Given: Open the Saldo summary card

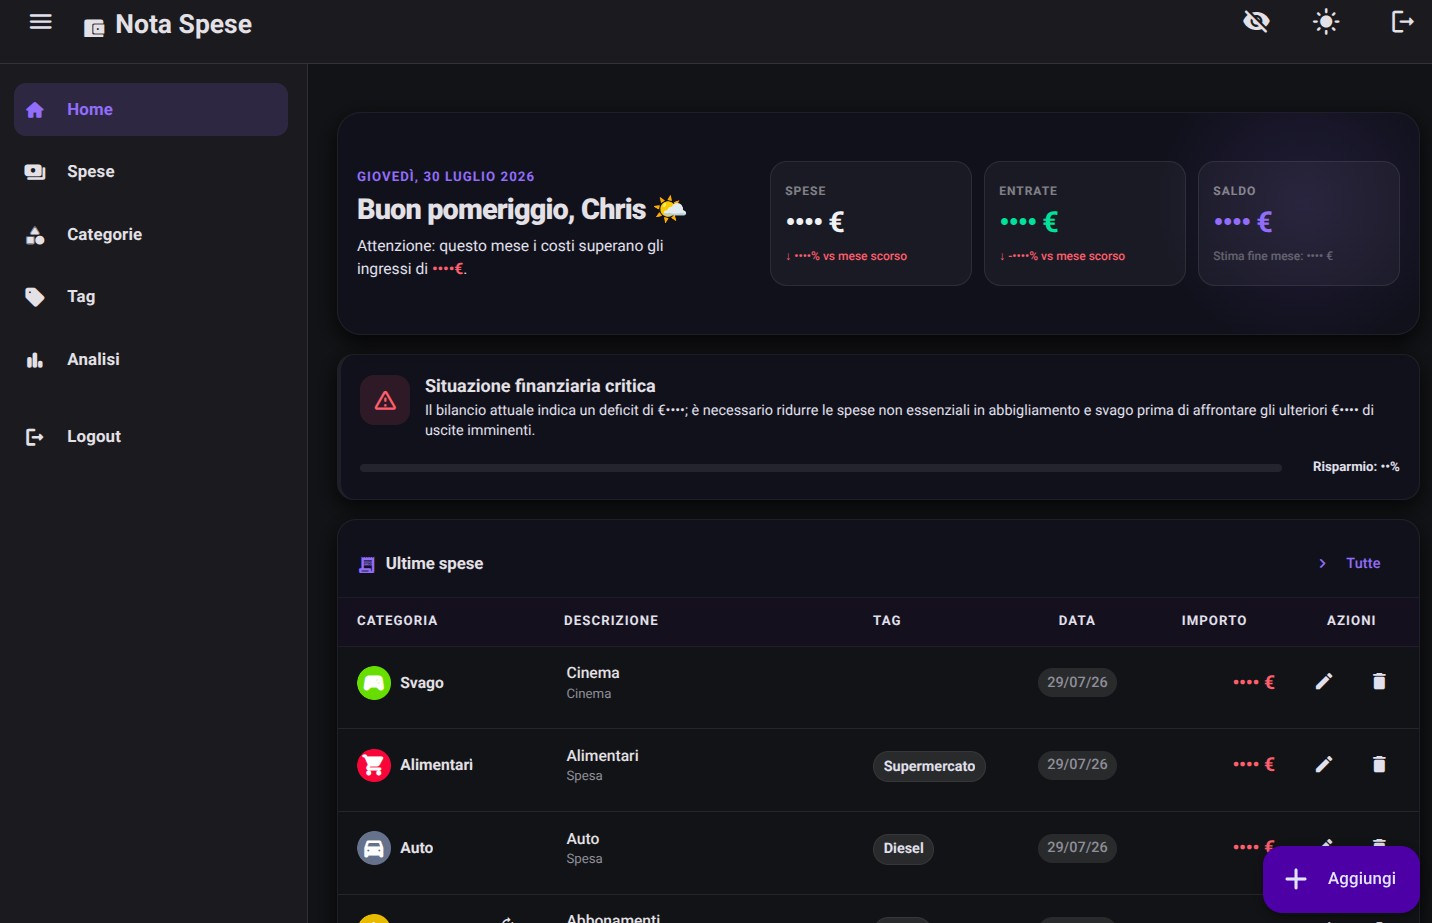Looking at the screenshot, I should click(x=1299, y=223).
